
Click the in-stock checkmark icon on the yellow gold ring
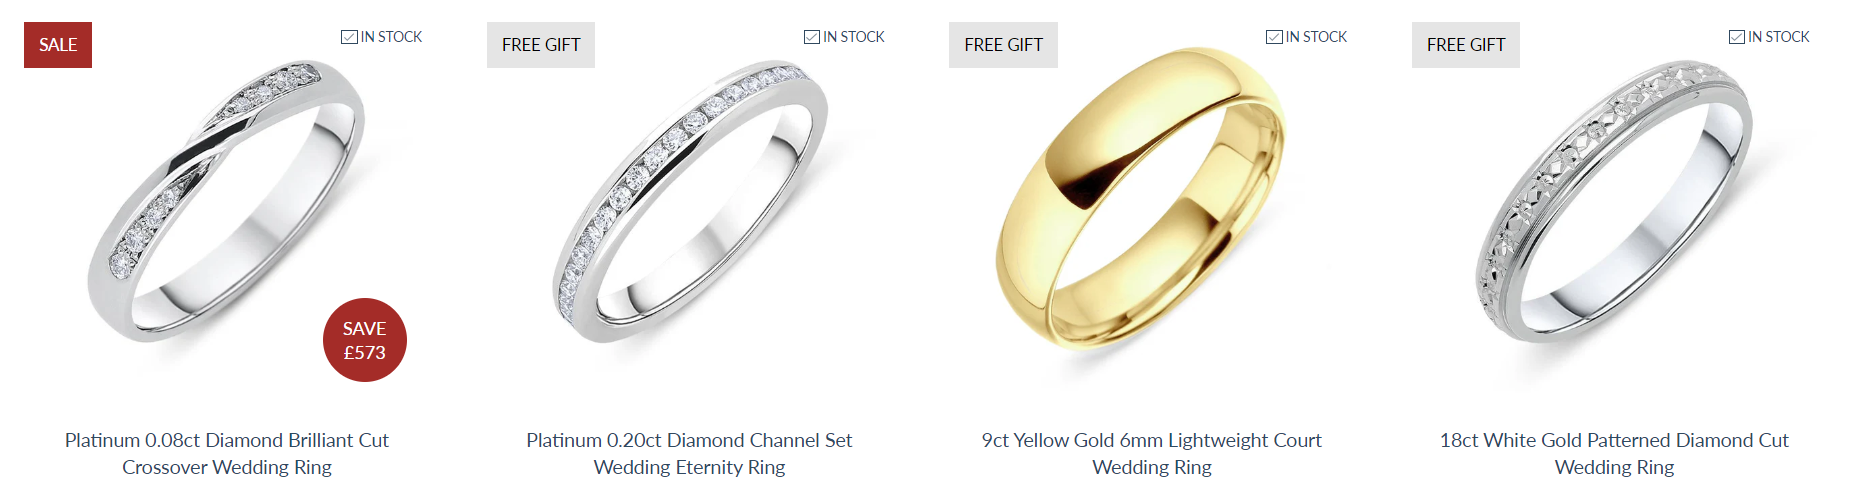tap(1274, 37)
